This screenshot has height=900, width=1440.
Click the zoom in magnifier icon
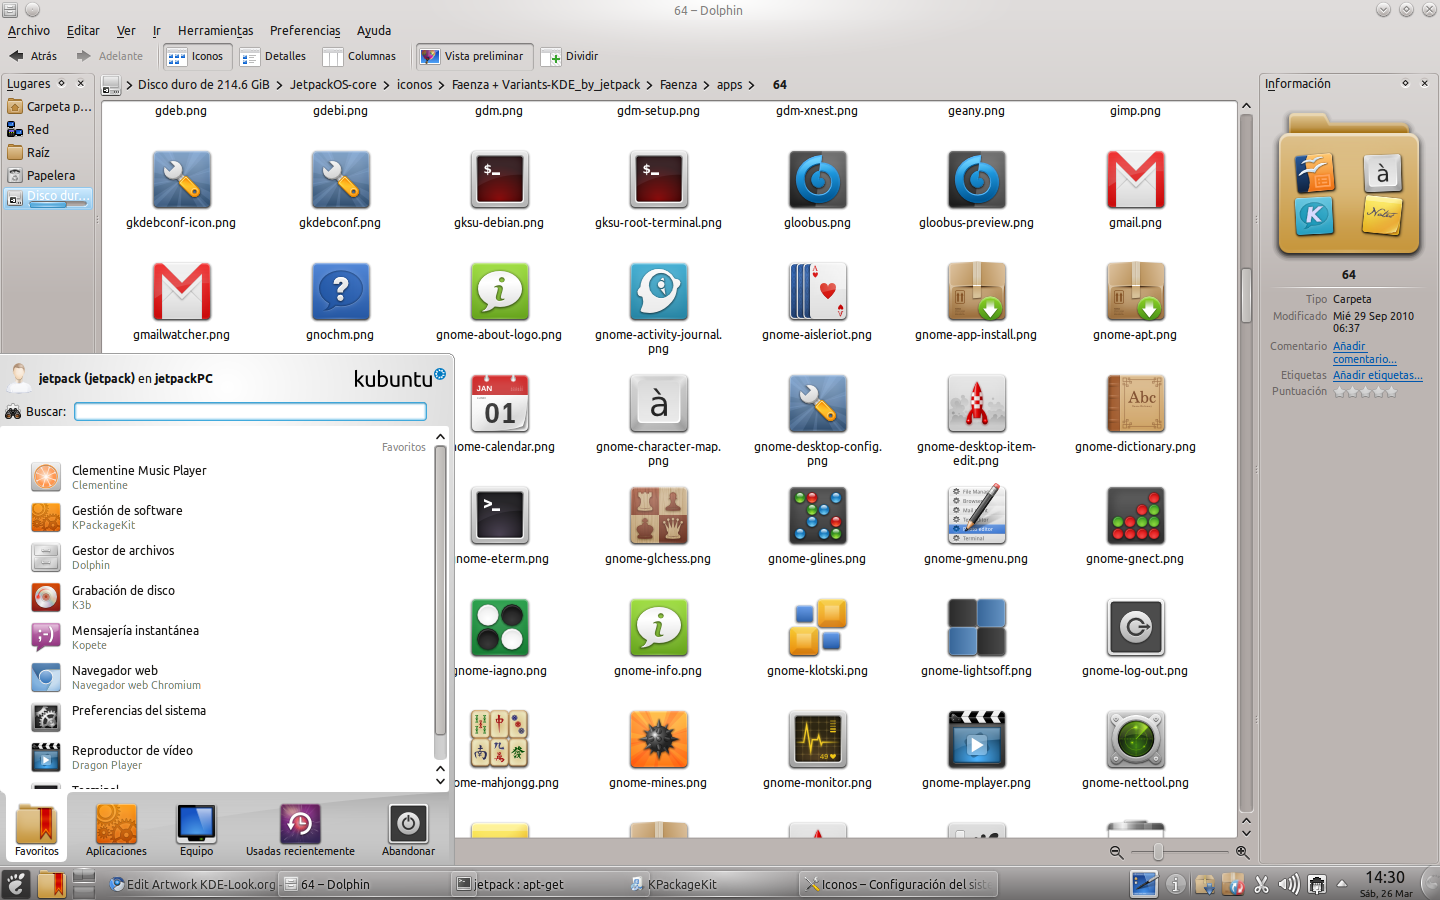(x=1242, y=852)
